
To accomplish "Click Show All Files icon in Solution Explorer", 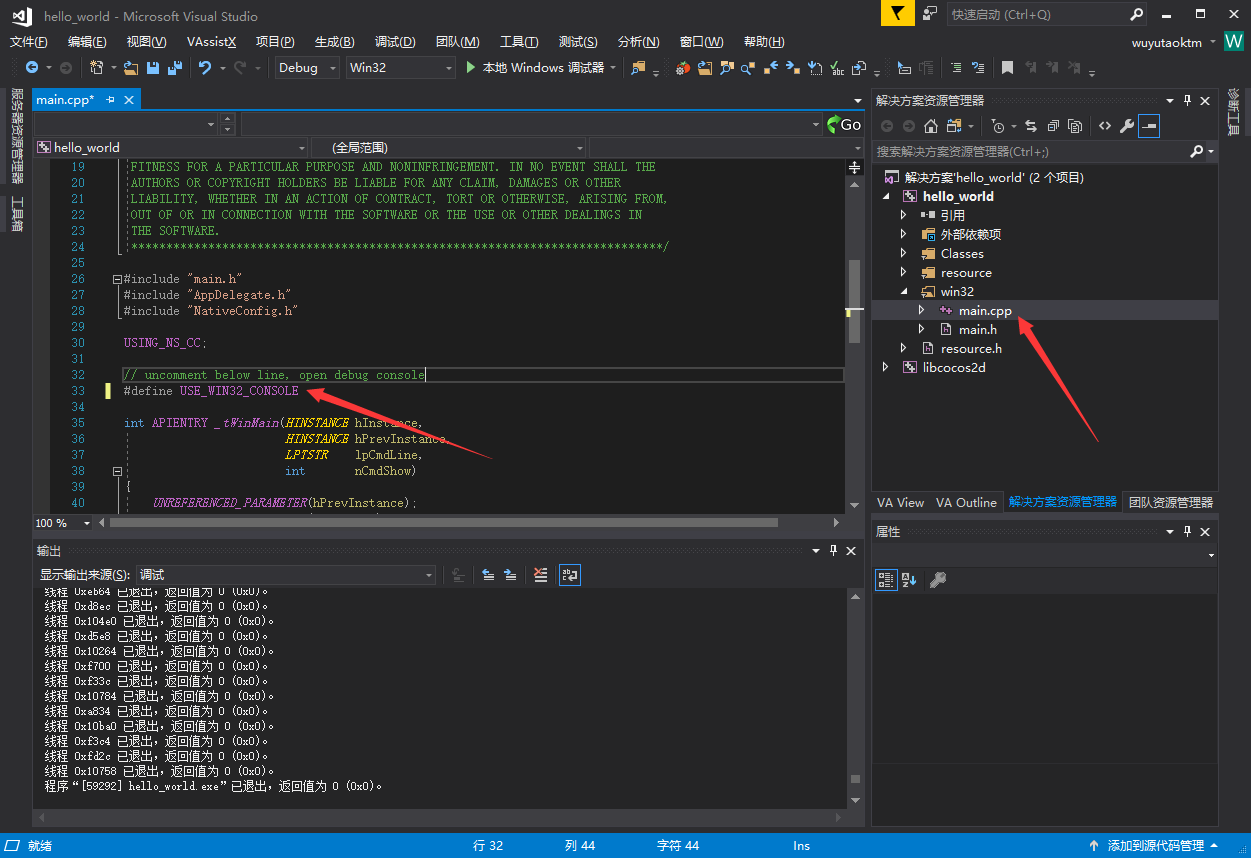I will 1075,126.
